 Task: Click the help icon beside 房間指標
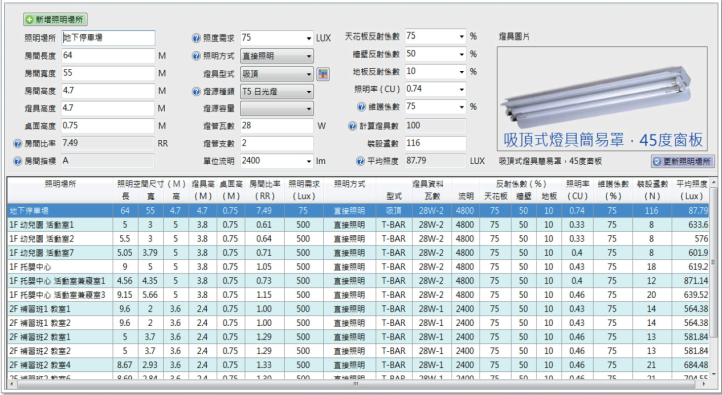pos(17,161)
